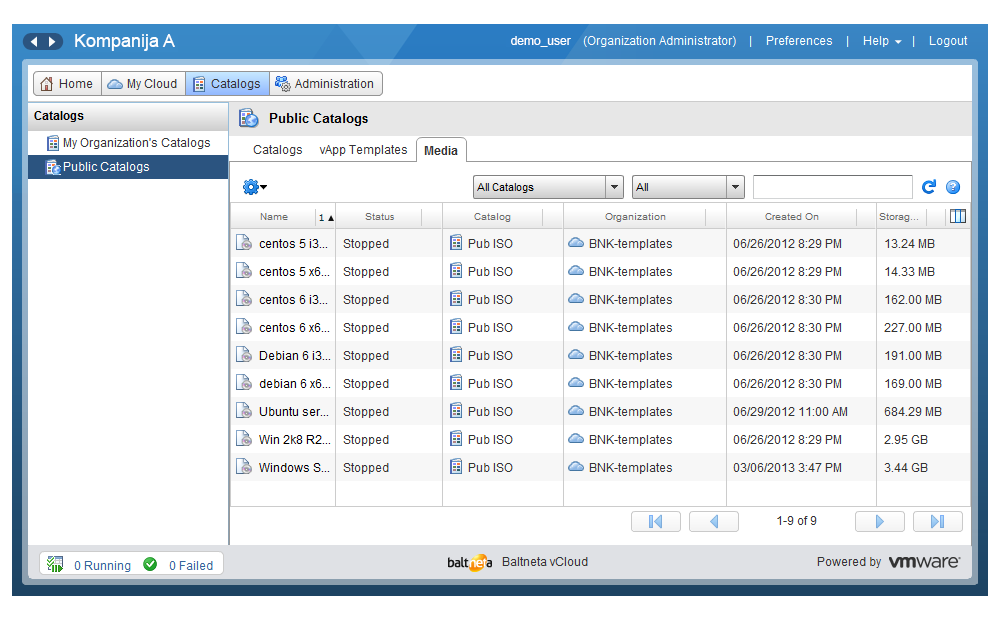Click the previous page arrow
Image resolution: width=1000 pixels, height=620 pixels.
click(x=714, y=521)
